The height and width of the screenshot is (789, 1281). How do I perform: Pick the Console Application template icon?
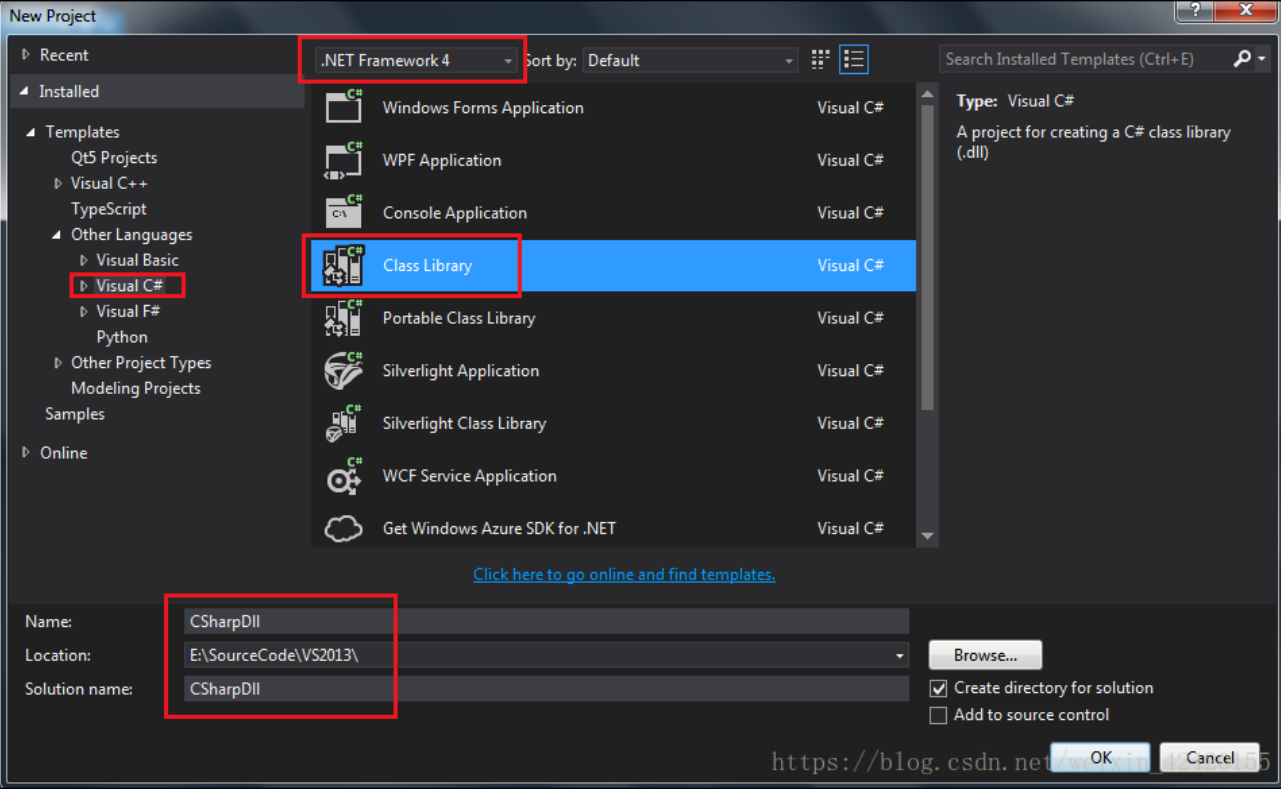pyautogui.click(x=344, y=212)
